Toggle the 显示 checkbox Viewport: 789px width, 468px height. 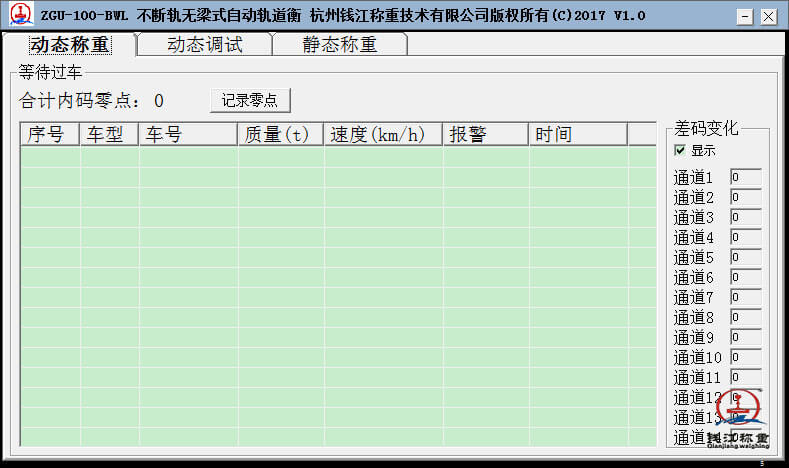[681, 150]
